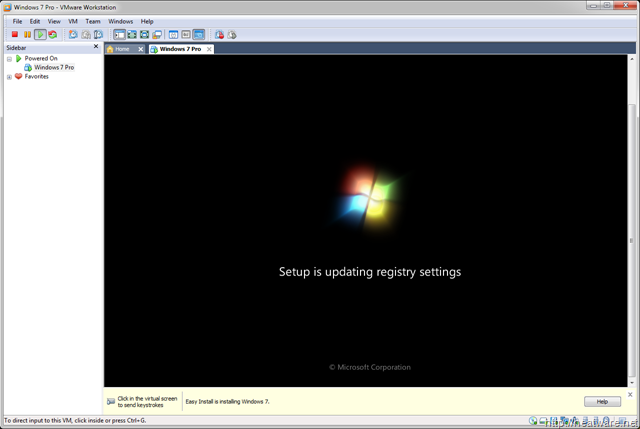Take a snapshot using the toolbar icon
Image resolution: width=640 pixels, height=429 pixels.
point(73,35)
